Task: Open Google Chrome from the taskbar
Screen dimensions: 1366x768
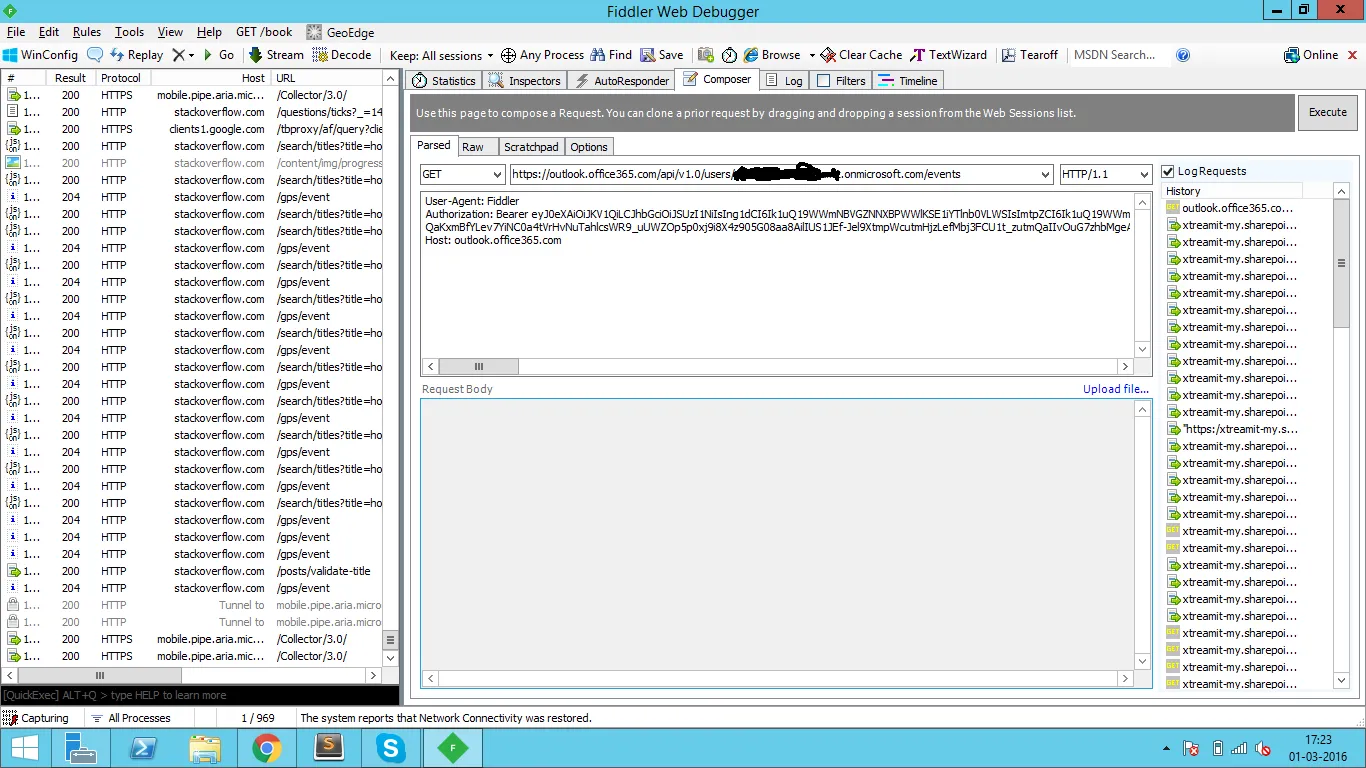Action: point(266,748)
